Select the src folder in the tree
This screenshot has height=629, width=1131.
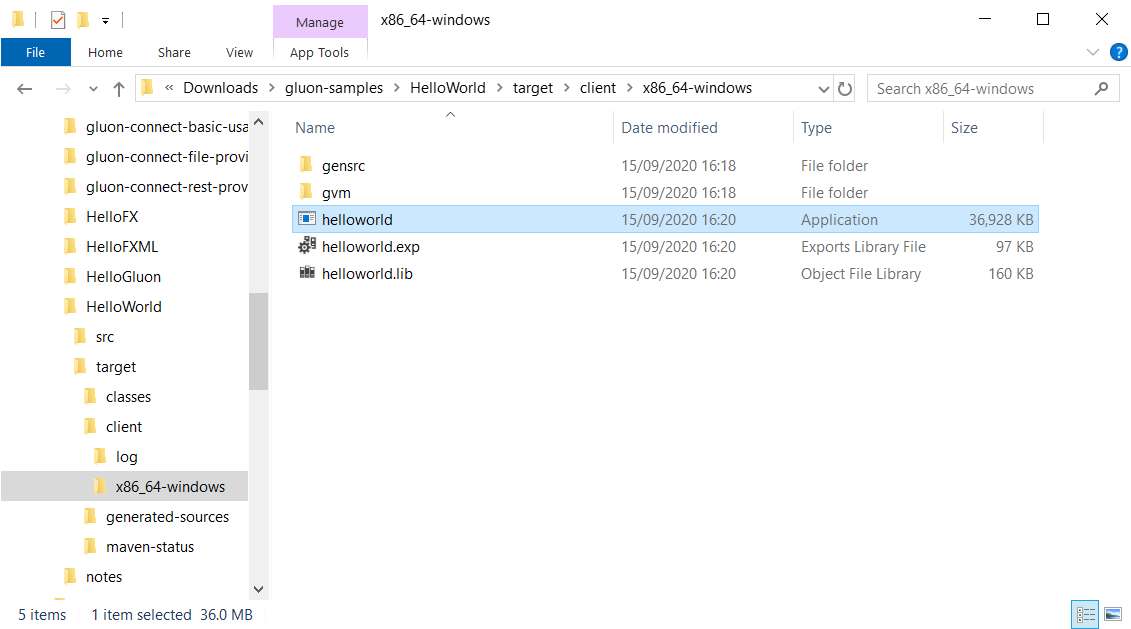pyautogui.click(x=105, y=337)
